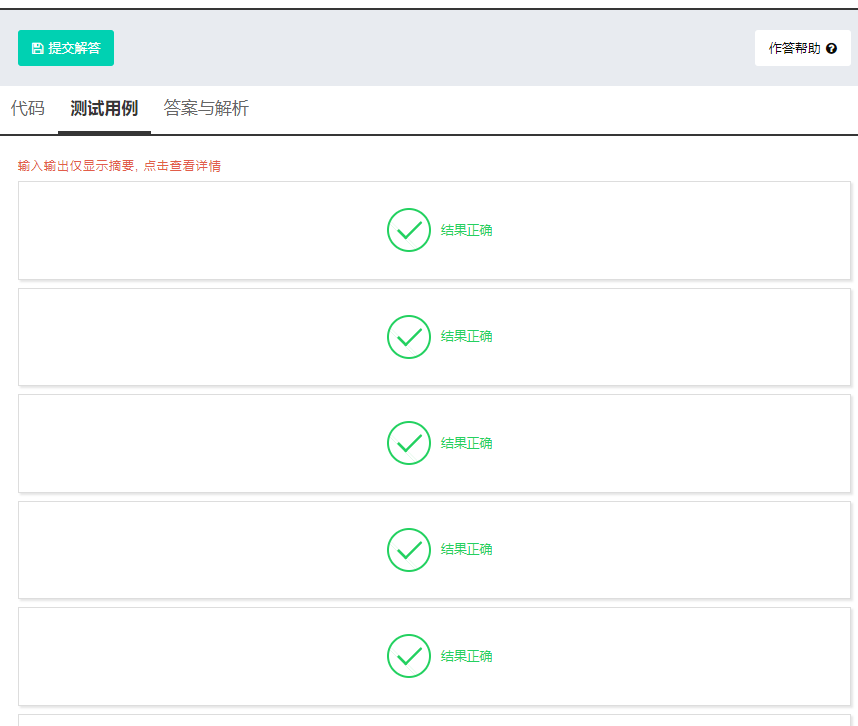Expand details via second 结果正确 label
858x726 pixels.
[467, 337]
